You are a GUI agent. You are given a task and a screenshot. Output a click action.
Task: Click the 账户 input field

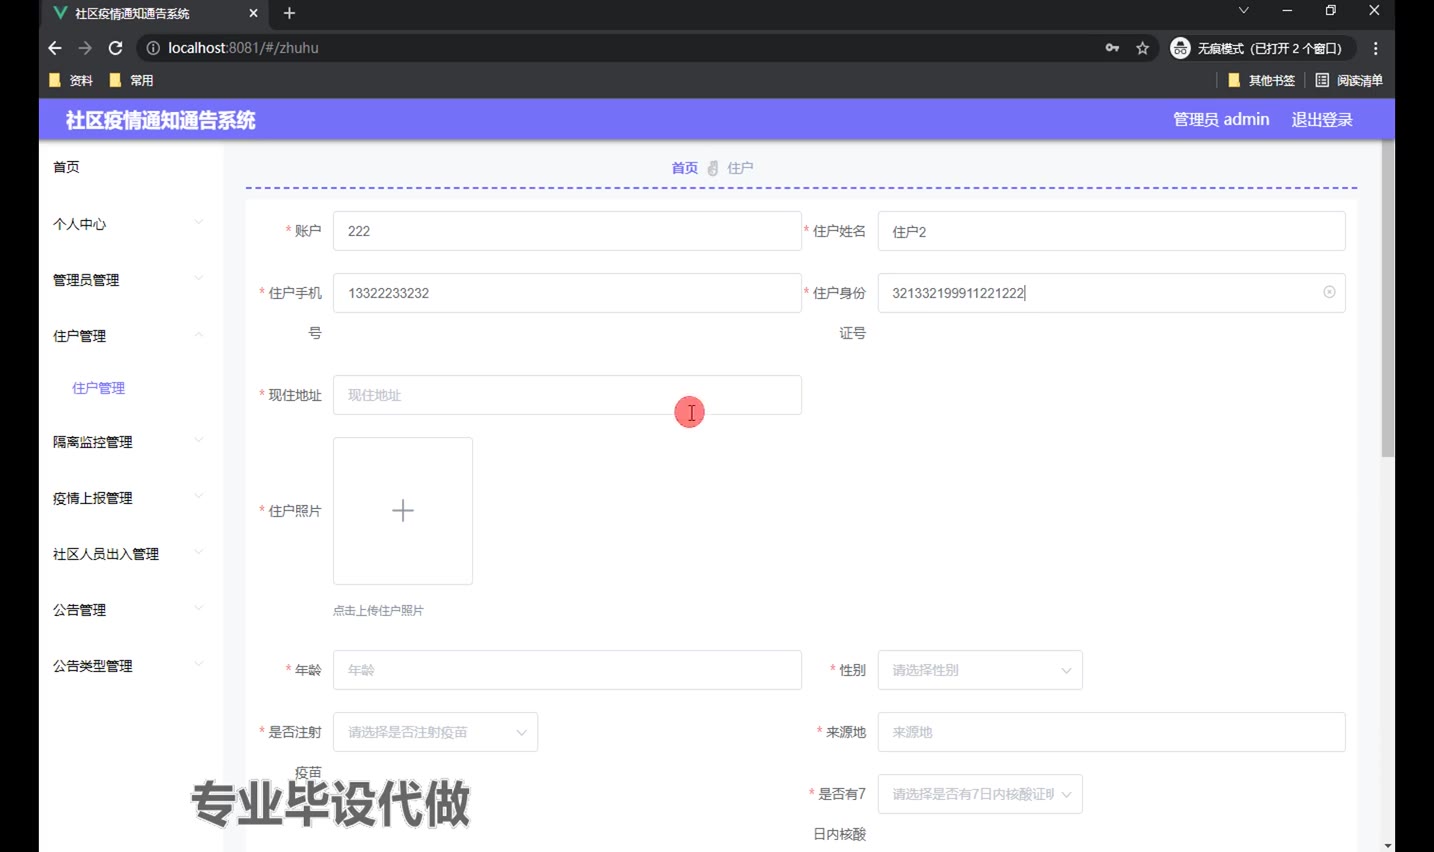pos(567,231)
